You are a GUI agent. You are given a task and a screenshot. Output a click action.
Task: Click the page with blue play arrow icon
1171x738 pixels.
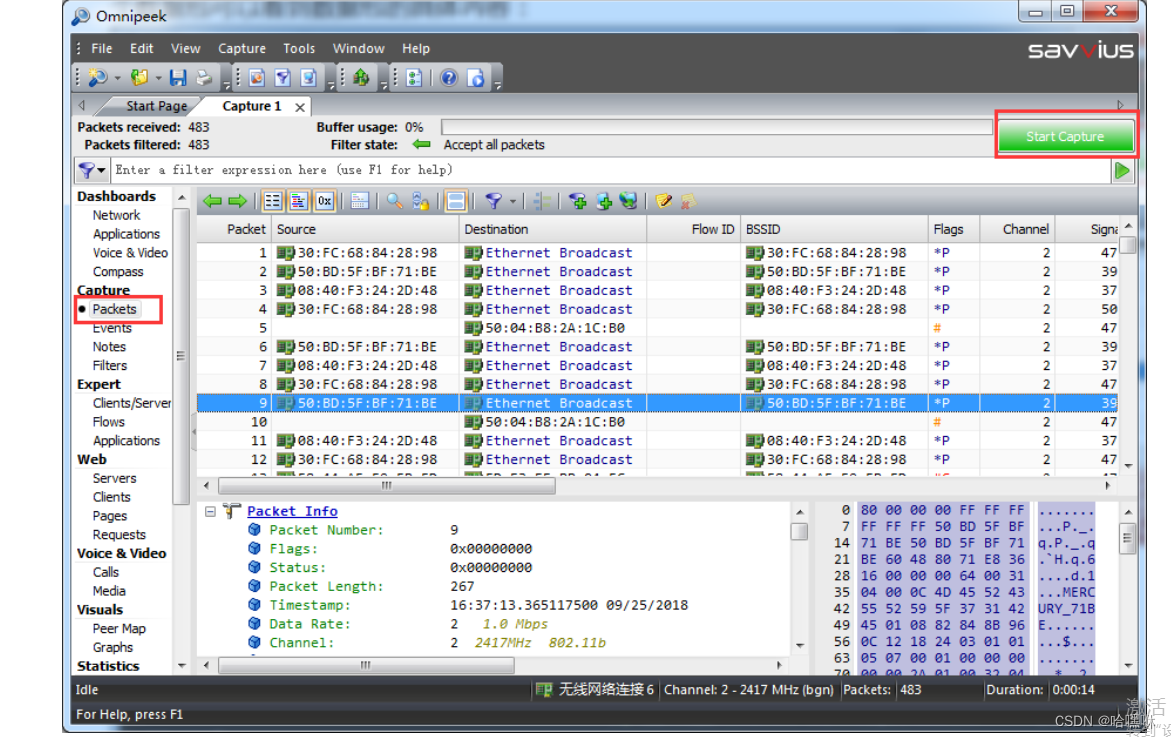(476, 78)
